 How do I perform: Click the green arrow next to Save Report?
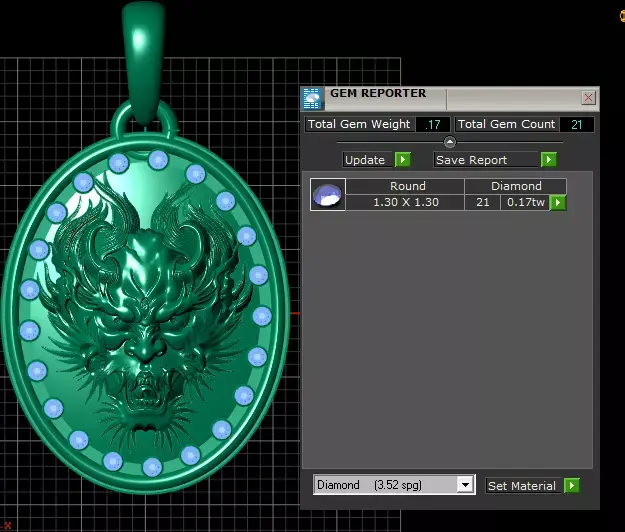[549, 160]
